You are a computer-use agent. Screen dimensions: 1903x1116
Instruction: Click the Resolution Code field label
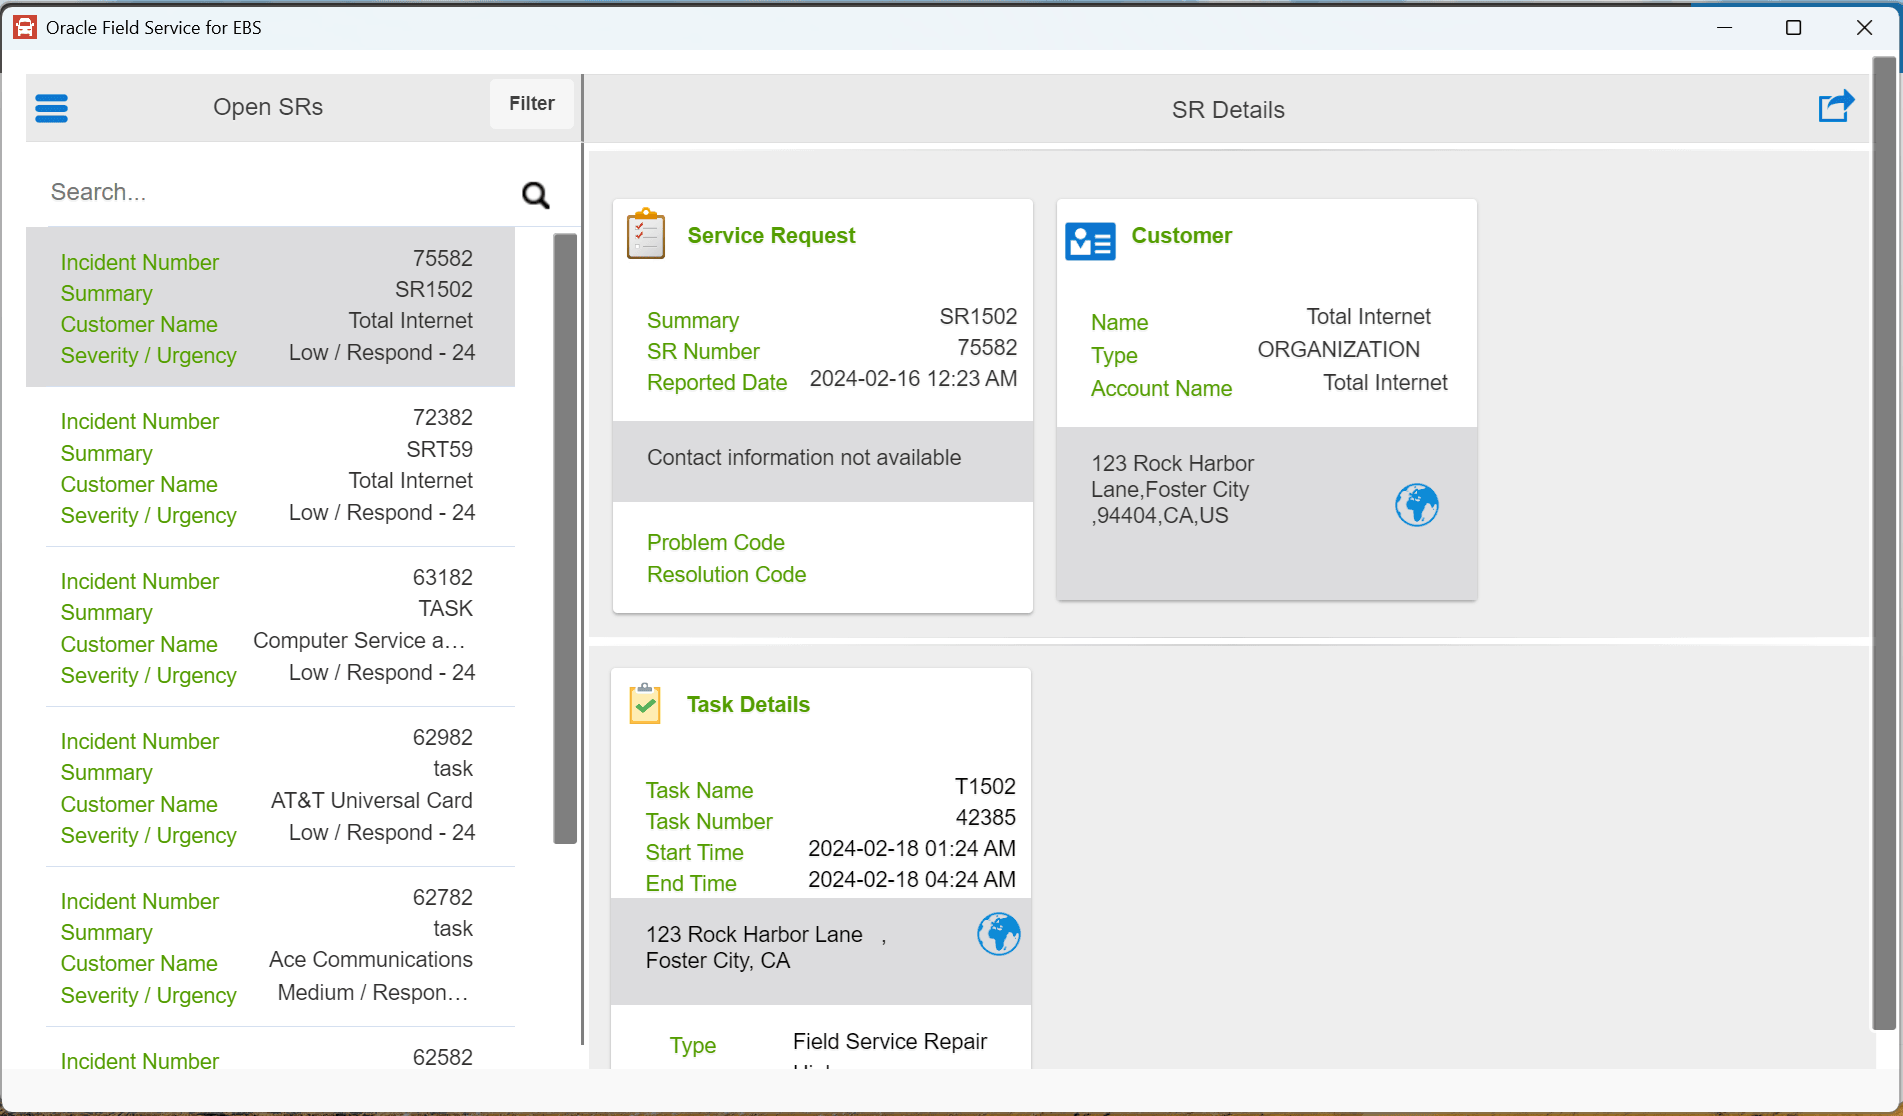(726, 575)
